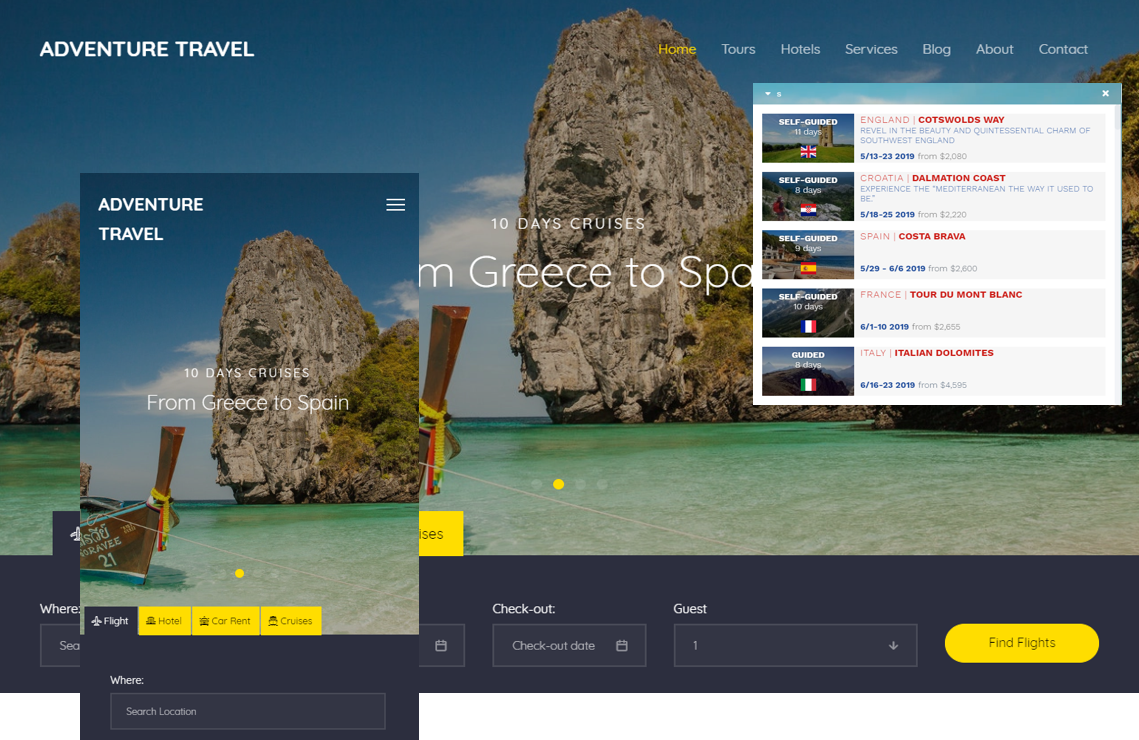Image resolution: width=1139 pixels, height=740 pixels.
Task: Select the carousel dot in the mobile preview
Action: coord(239,573)
